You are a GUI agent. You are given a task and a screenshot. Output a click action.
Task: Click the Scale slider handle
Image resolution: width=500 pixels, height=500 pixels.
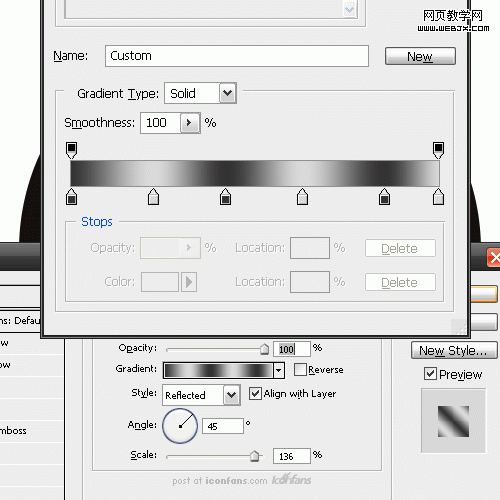(255, 456)
